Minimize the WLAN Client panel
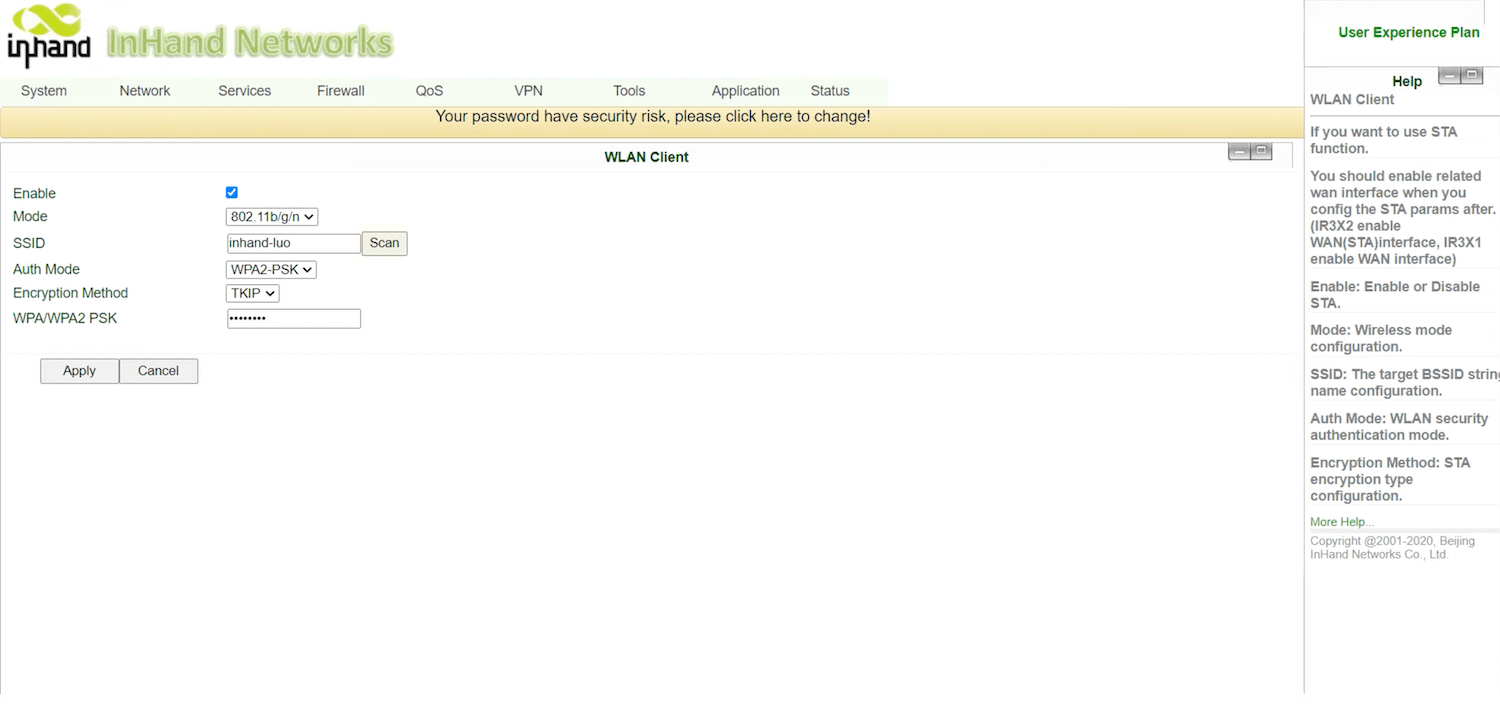Image resolution: width=1500 pixels, height=722 pixels. 1239,151
